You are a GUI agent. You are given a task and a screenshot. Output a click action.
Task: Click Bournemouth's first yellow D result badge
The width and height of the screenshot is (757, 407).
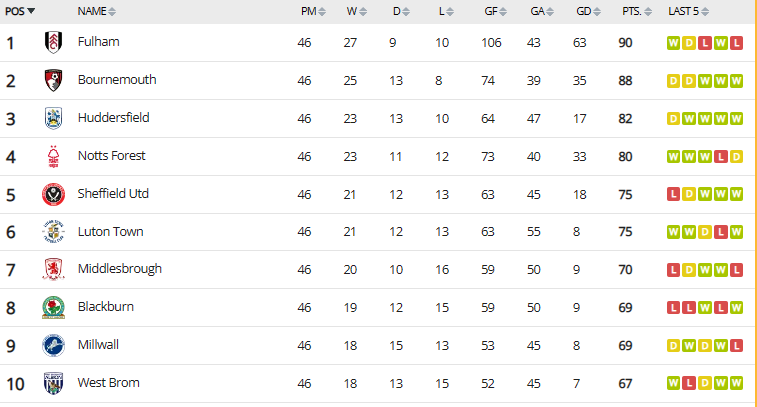(x=673, y=81)
